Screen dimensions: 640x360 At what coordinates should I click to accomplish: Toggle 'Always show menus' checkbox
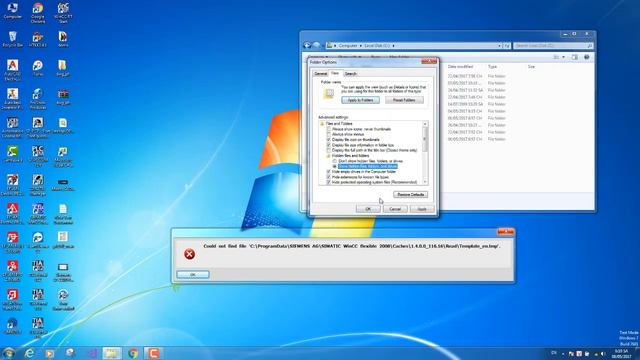(329, 134)
